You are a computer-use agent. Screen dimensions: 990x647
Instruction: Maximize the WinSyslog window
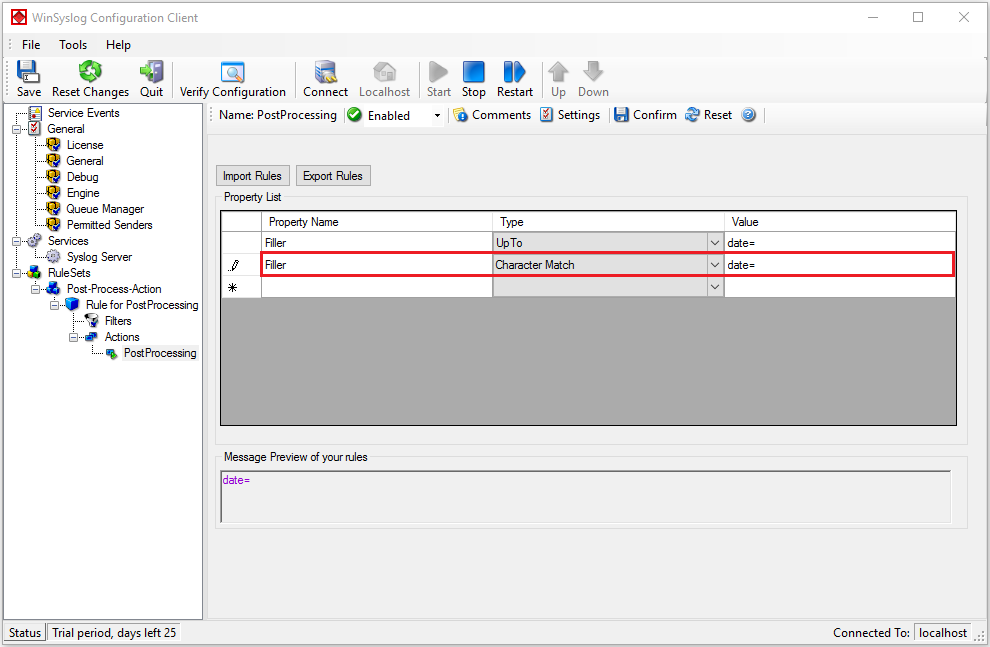(918, 18)
